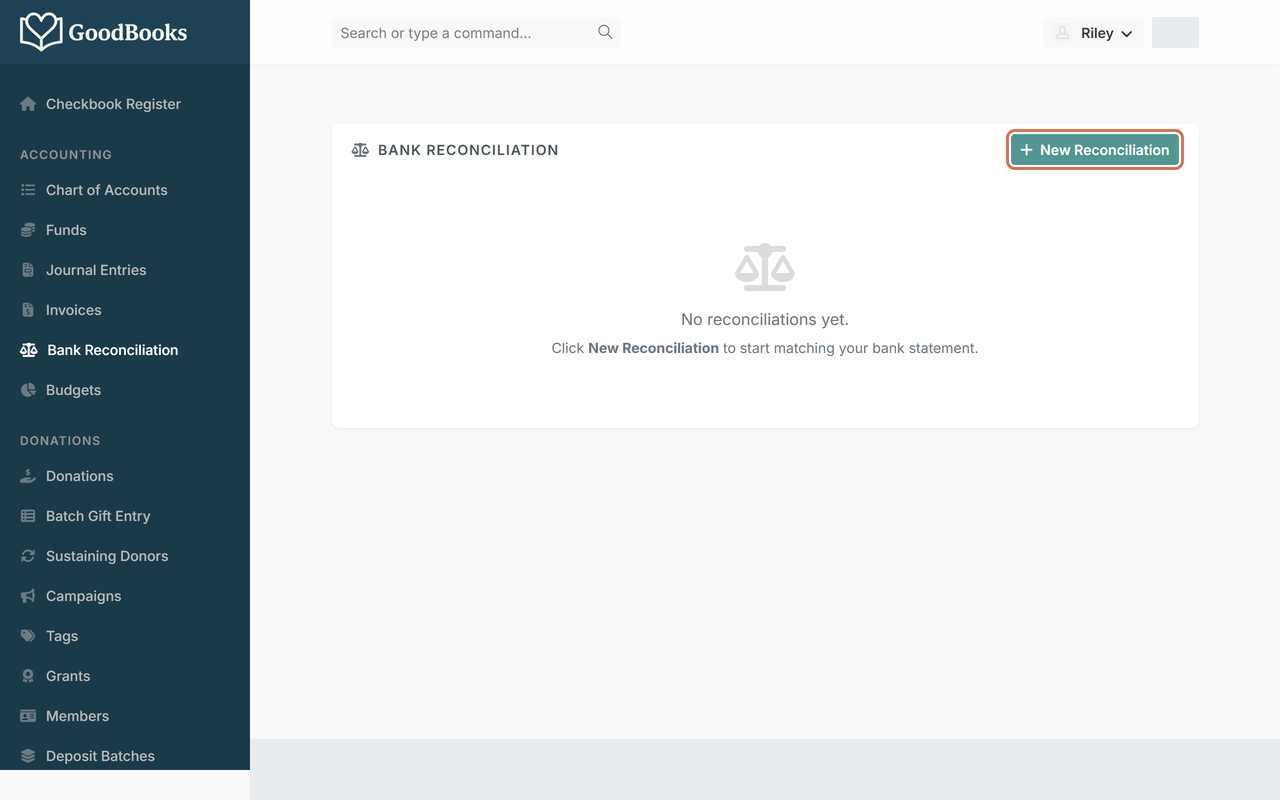The width and height of the screenshot is (1280, 800).
Task: Click the Tags sidebar label
Action: click(62, 636)
